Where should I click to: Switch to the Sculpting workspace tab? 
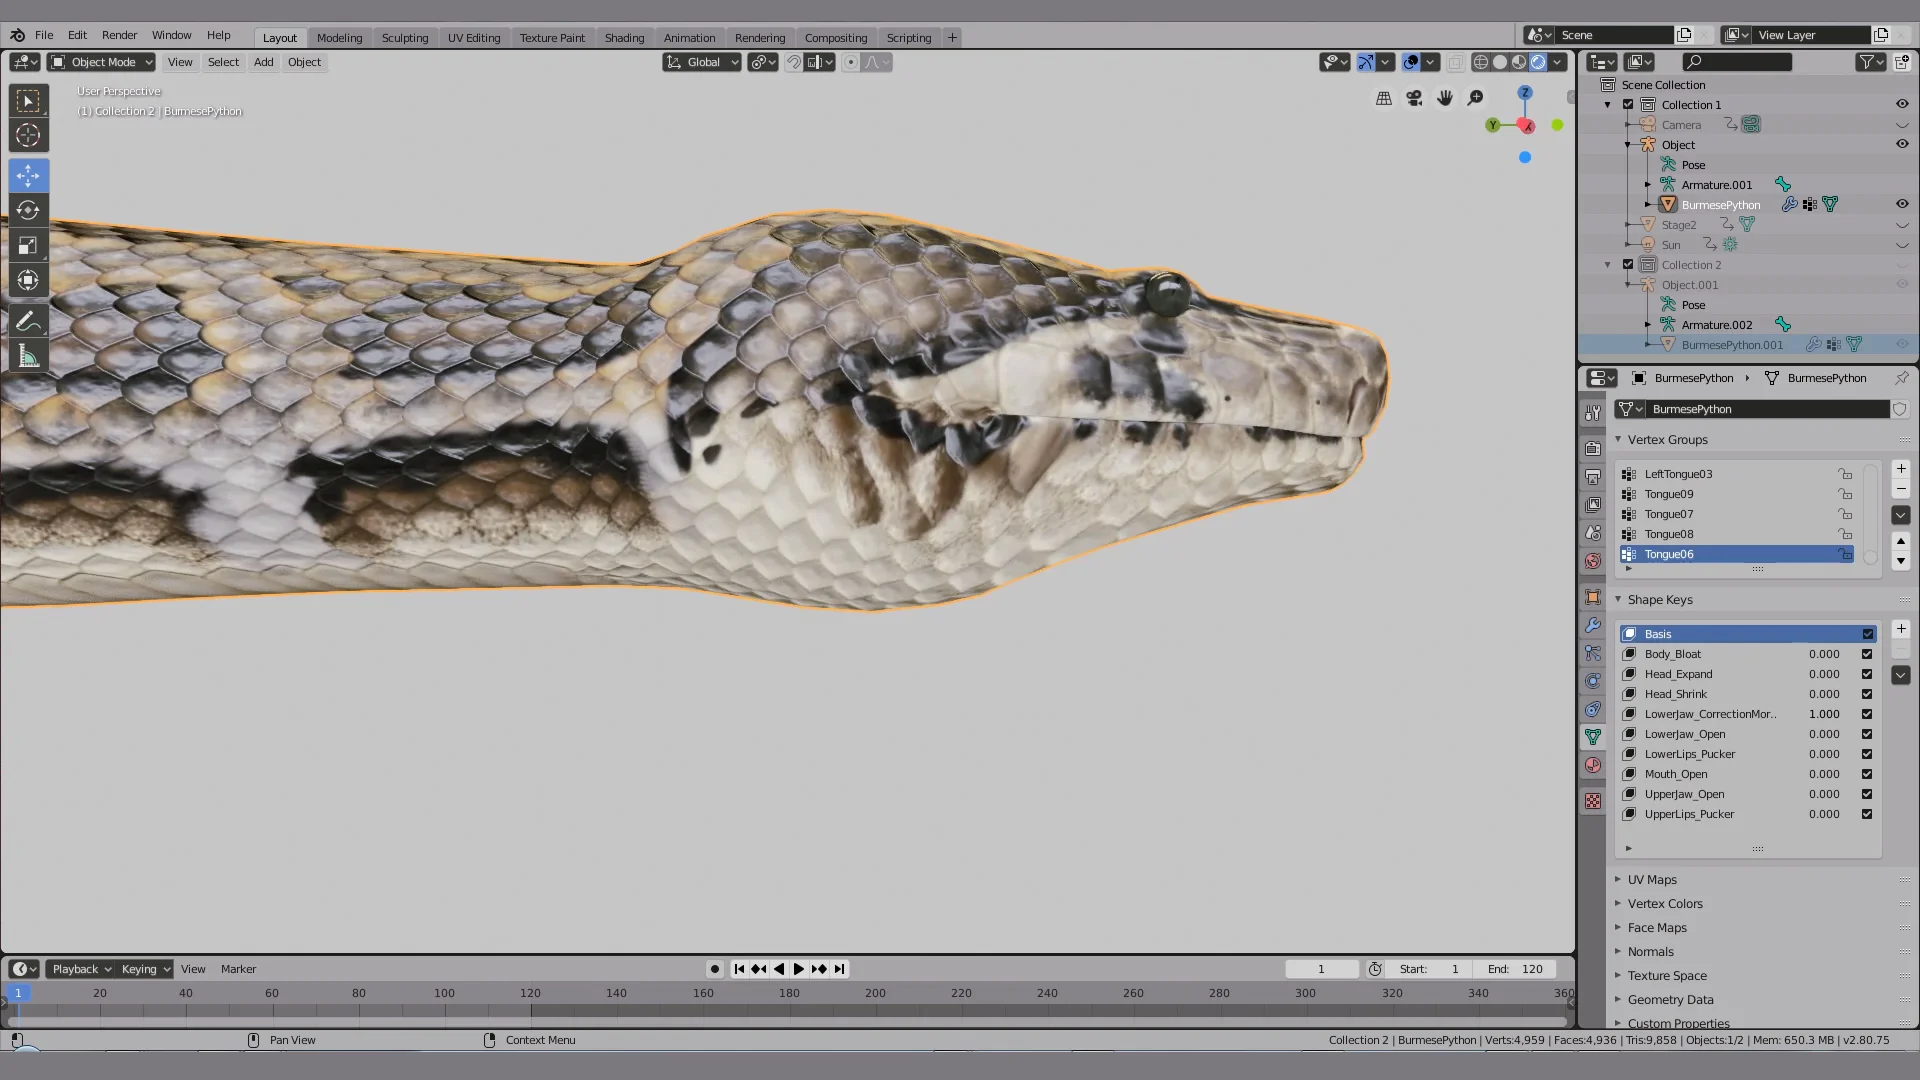point(405,38)
